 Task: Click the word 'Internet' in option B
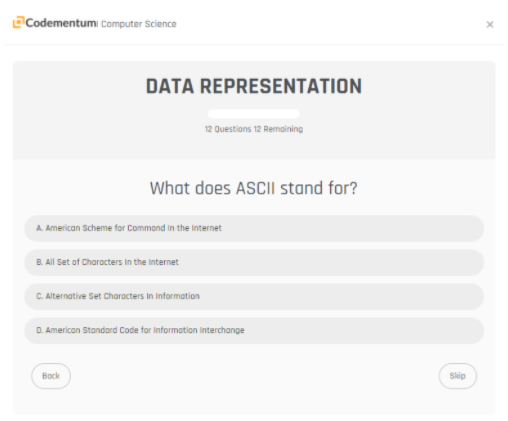click(x=163, y=262)
